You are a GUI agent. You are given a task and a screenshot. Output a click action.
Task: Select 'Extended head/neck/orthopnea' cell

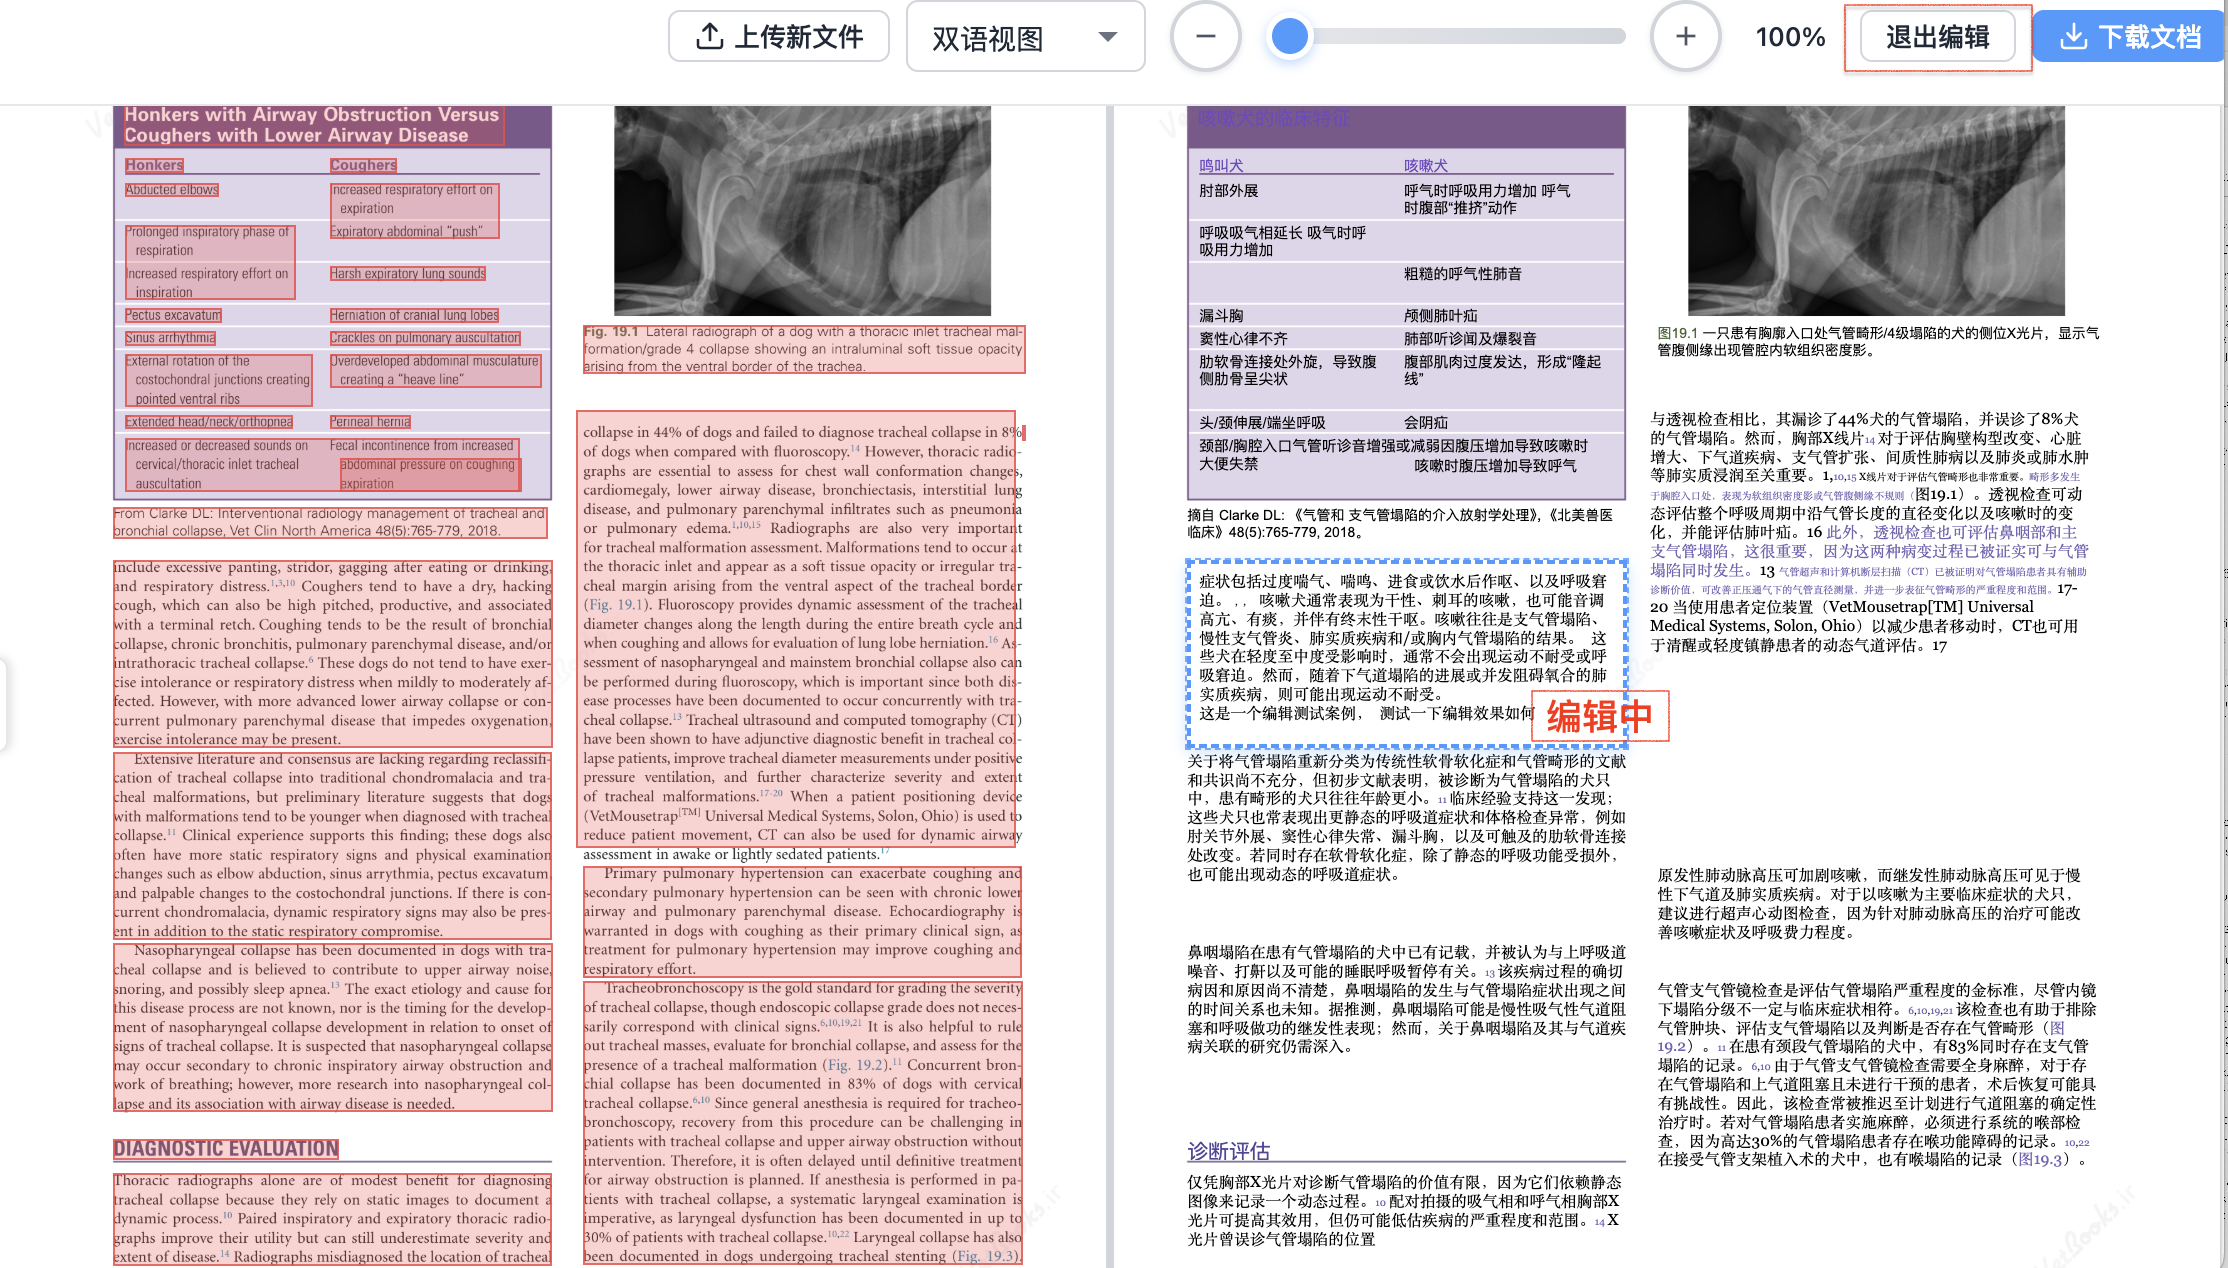tap(209, 422)
